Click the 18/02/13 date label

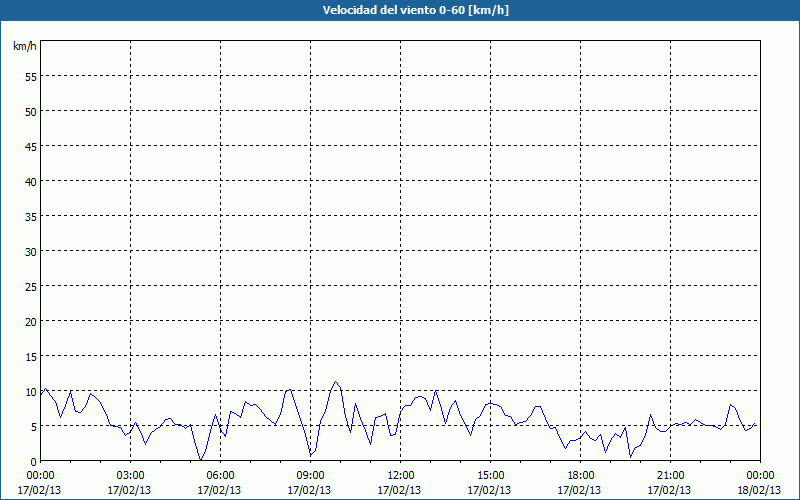[x=759, y=490]
